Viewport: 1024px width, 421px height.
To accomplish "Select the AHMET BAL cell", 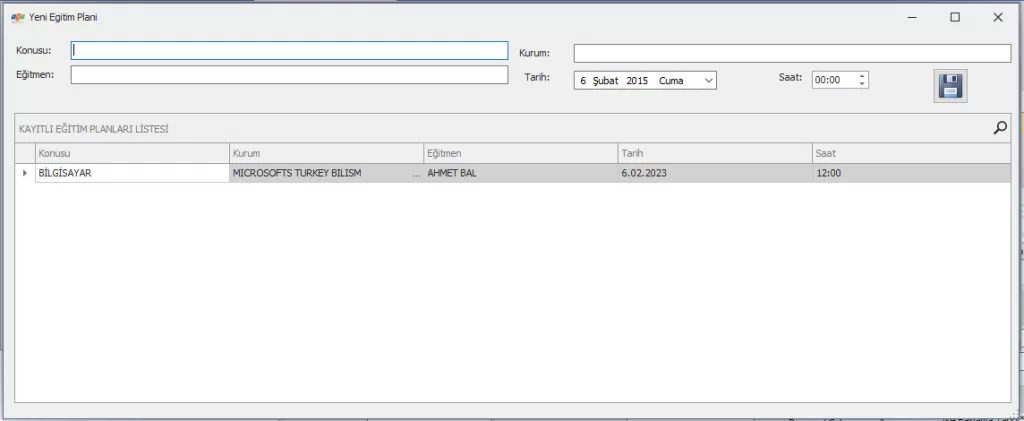I will point(520,173).
